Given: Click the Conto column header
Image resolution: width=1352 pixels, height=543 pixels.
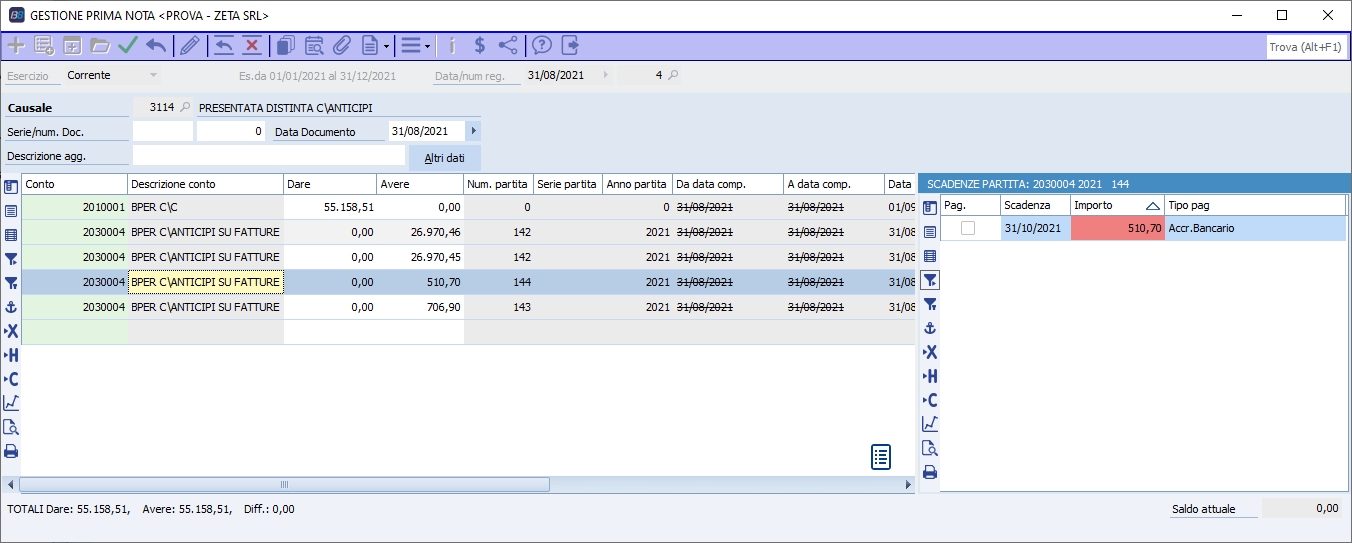Looking at the screenshot, I should (74, 184).
